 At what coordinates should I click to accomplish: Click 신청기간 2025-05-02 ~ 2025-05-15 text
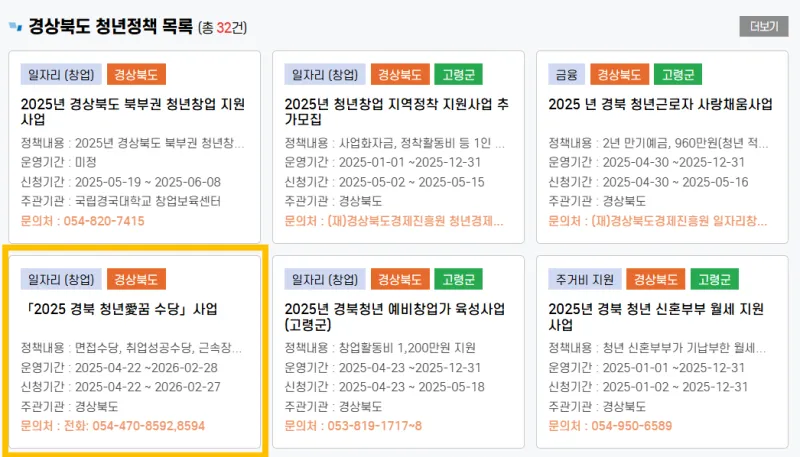(385, 182)
